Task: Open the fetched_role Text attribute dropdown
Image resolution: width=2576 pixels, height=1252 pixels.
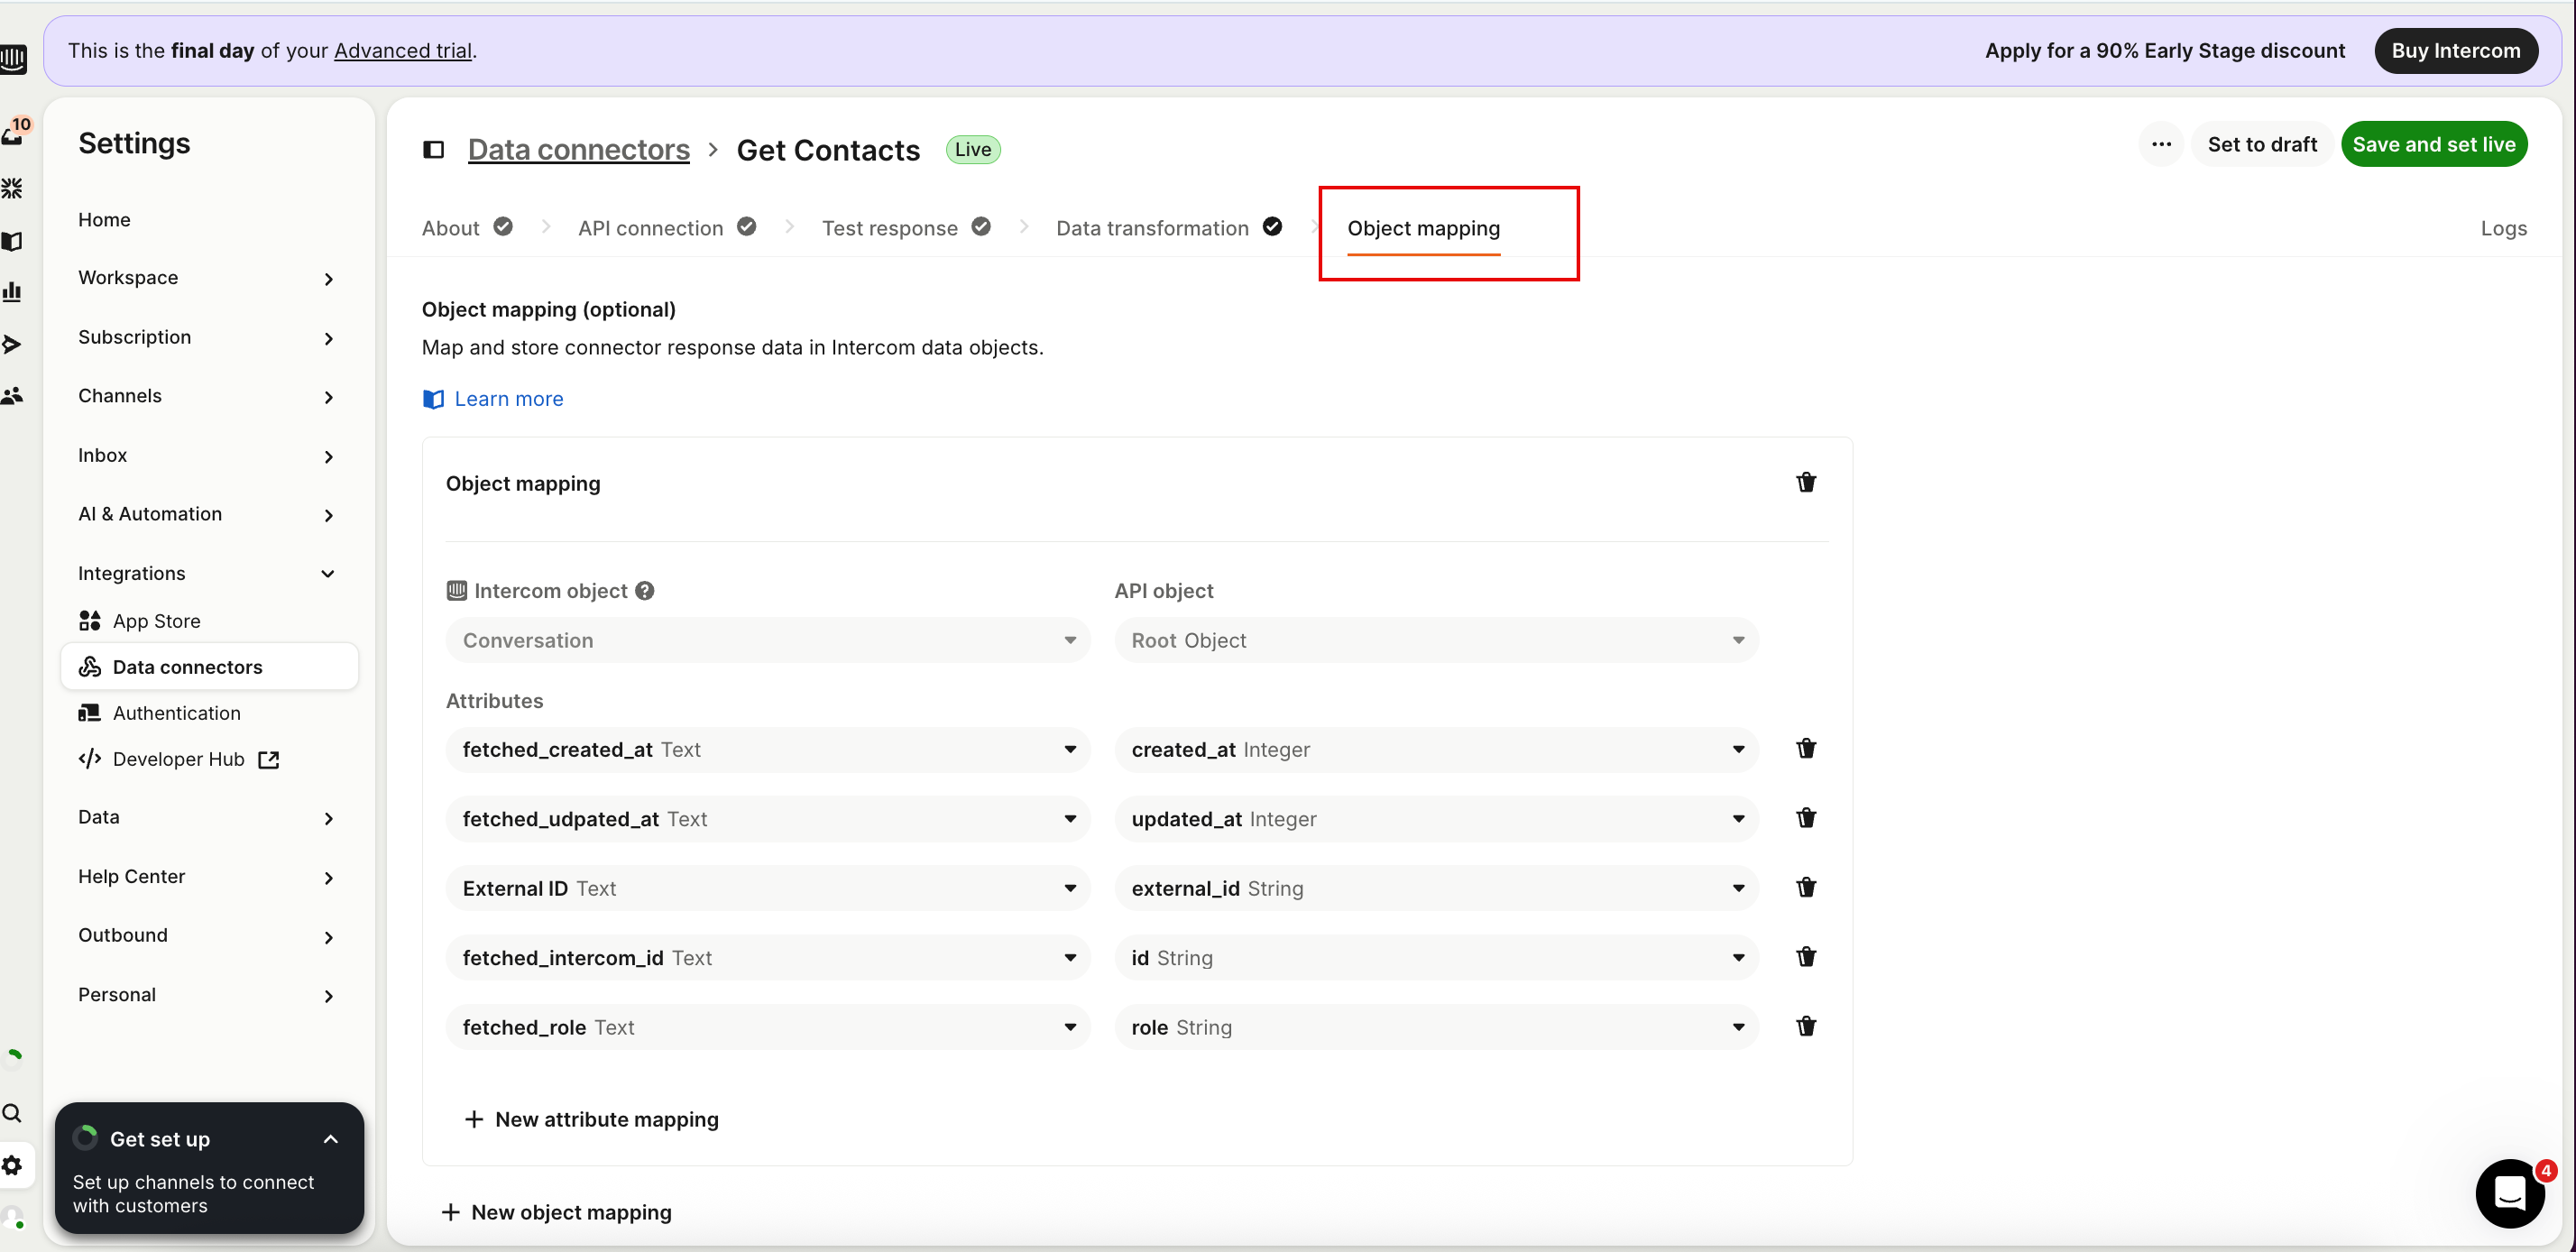Action: pos(767,1027)
